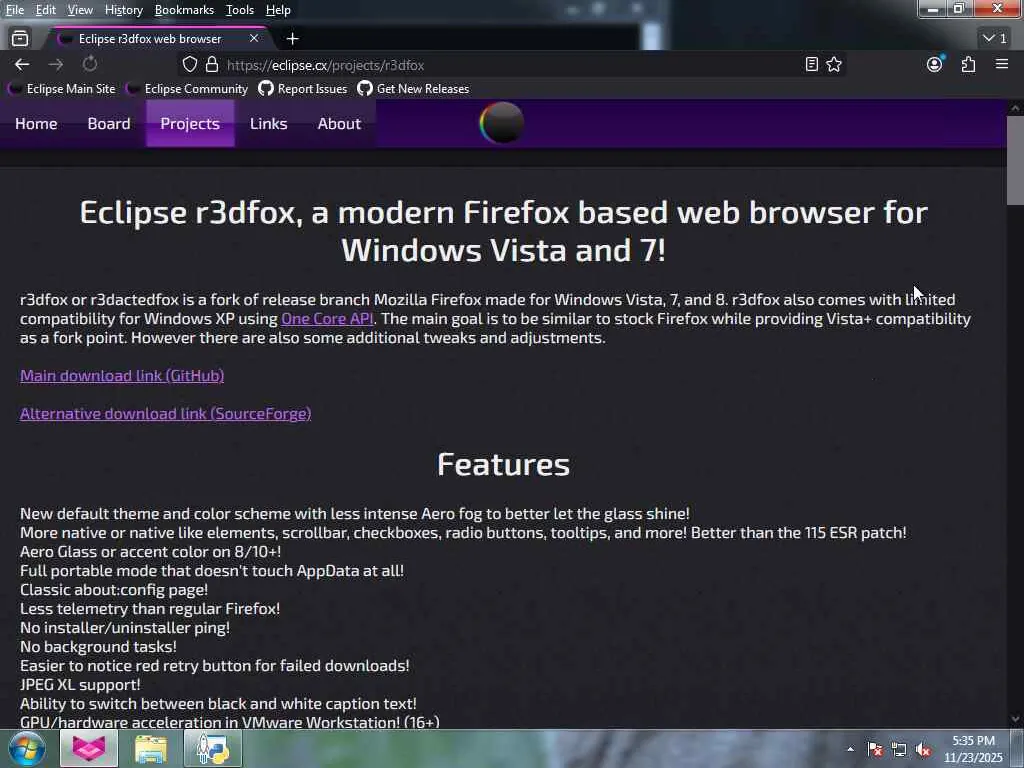1024x768 pixels.
Task: Open the View menu
Action: pos(80,10)
